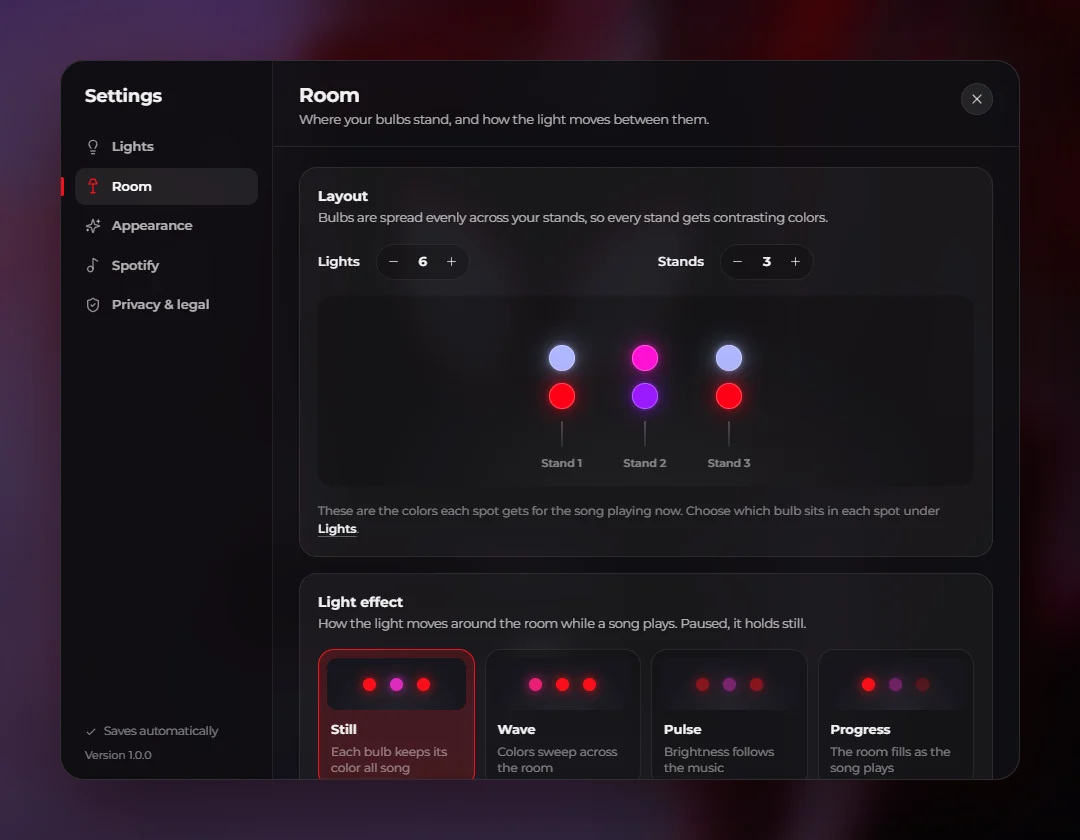This screenshot has height=840, width=1080.
Task: Click the red bulb on Stand 1
Action: pyautogui.click(x=561, y=396)
